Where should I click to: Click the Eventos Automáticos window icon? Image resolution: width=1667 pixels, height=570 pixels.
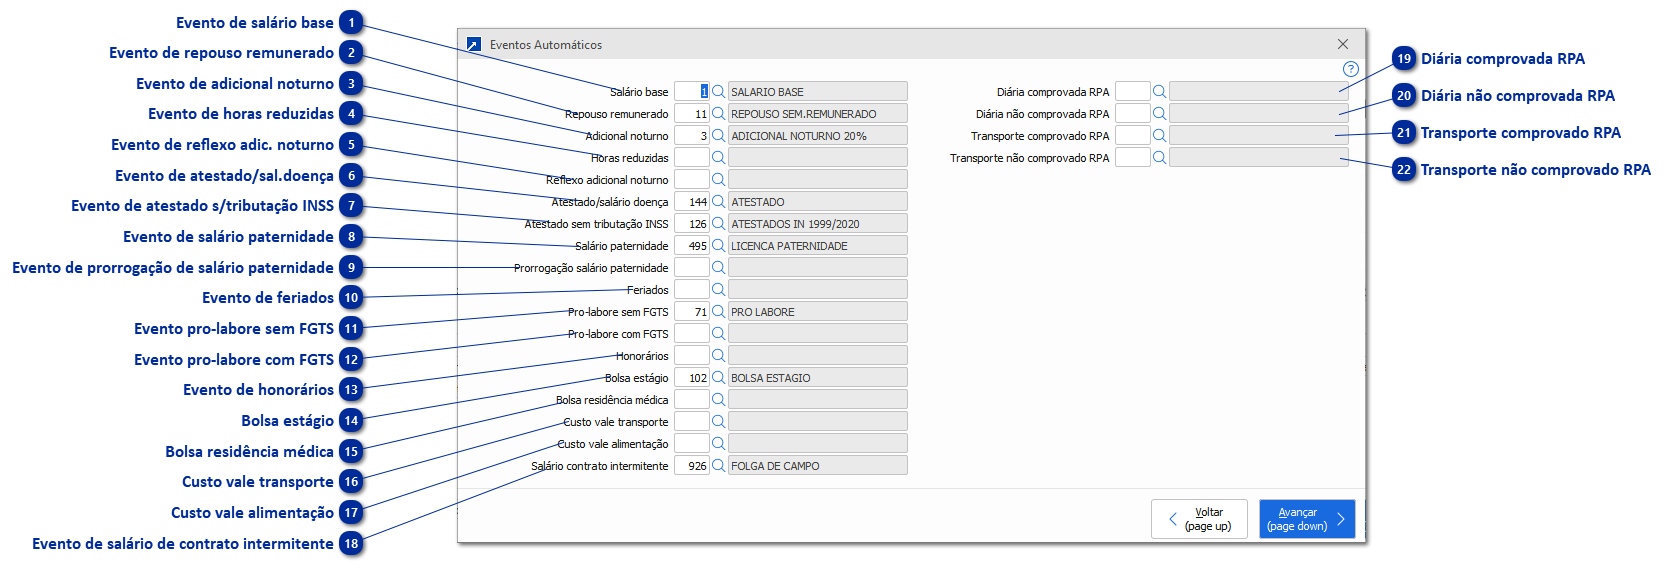(x=473, y=45)
